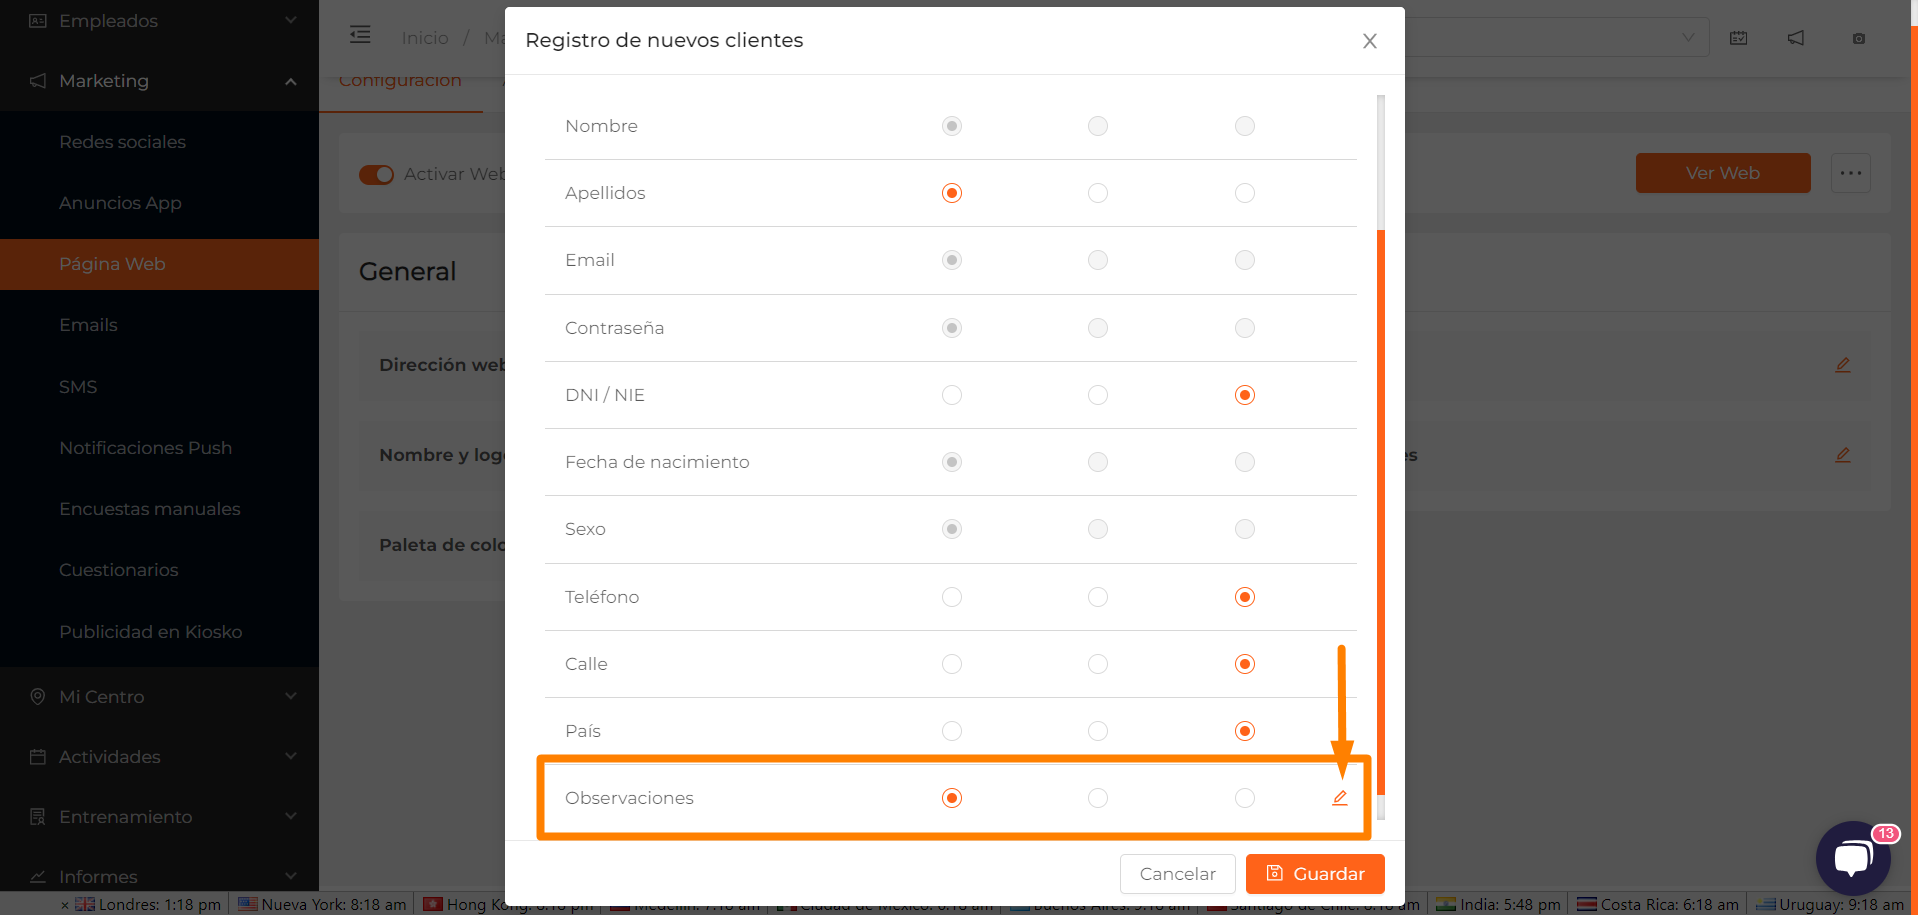Select middle radio option for DNI / NIE
The width and height of the screenshot is (1918, 915).
coord(1098,395)
